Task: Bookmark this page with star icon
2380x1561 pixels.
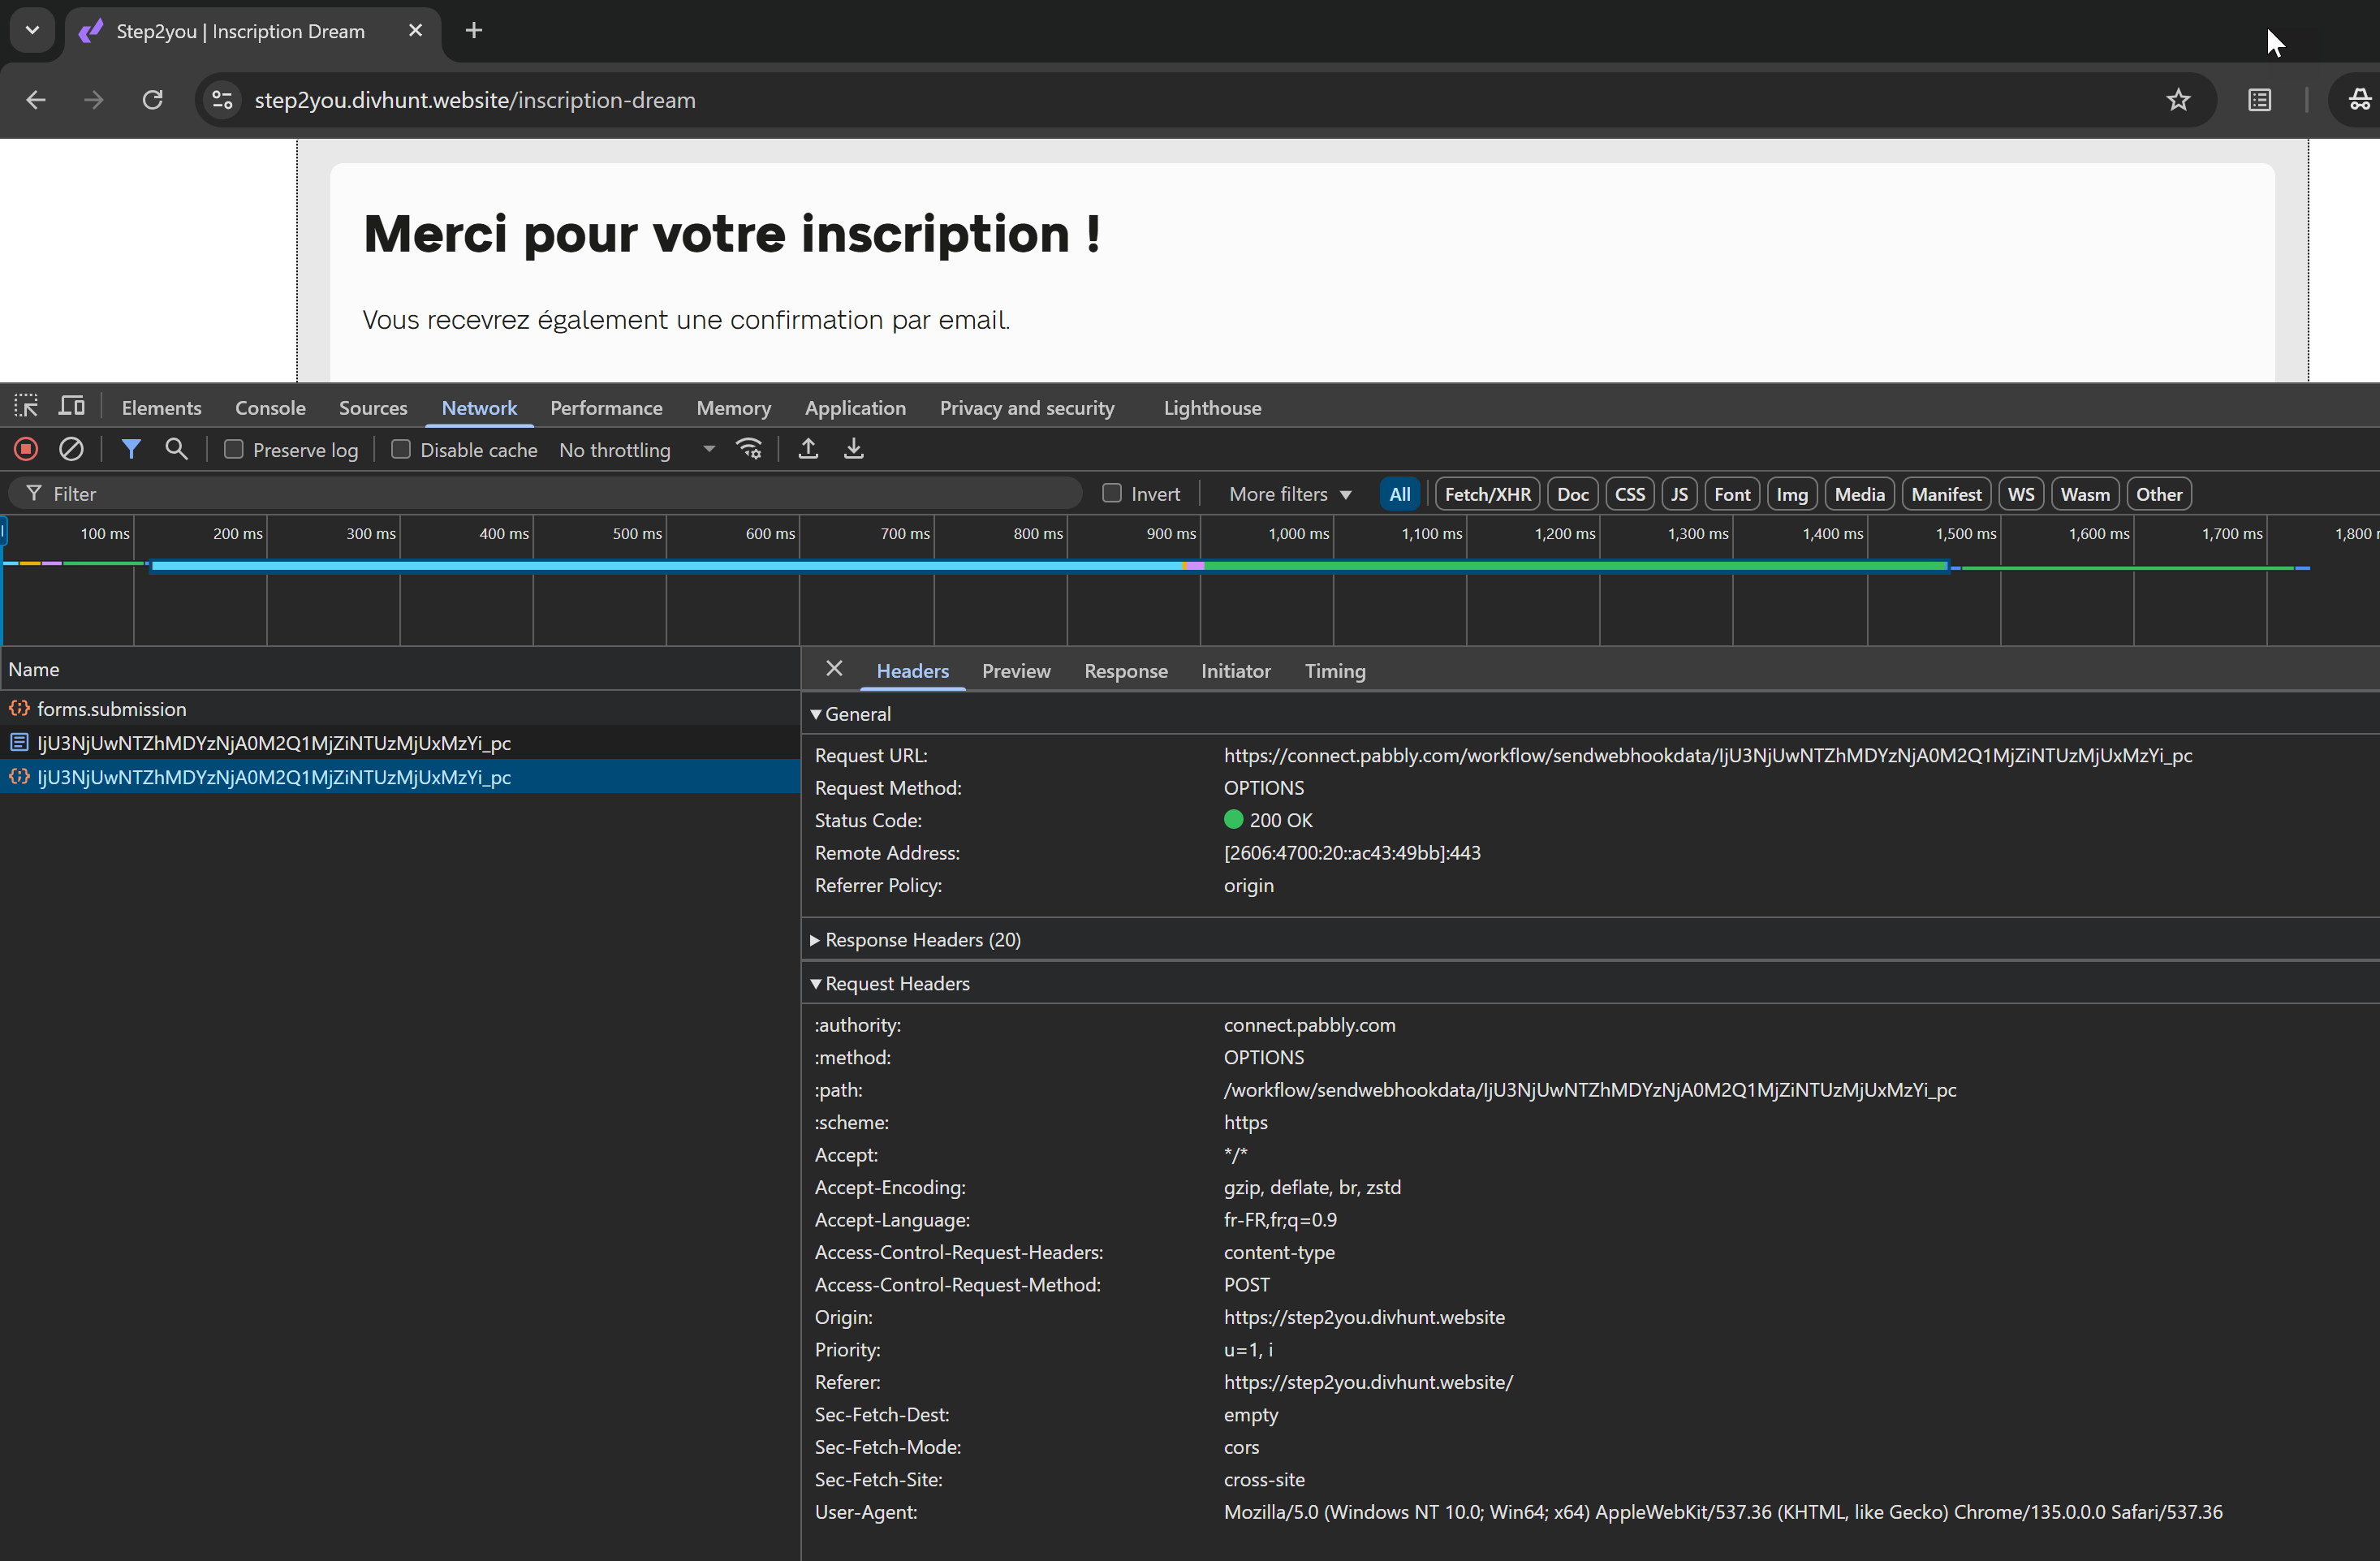Action: [x=2178, y=100]
